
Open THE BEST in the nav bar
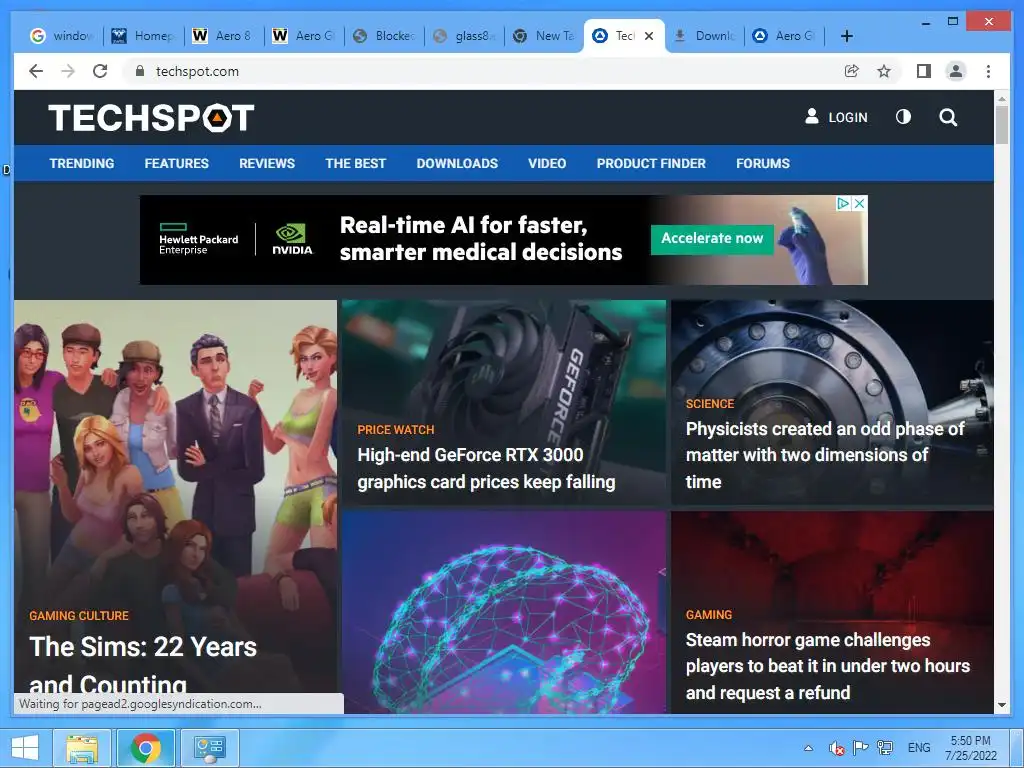(x=355, y=163)
